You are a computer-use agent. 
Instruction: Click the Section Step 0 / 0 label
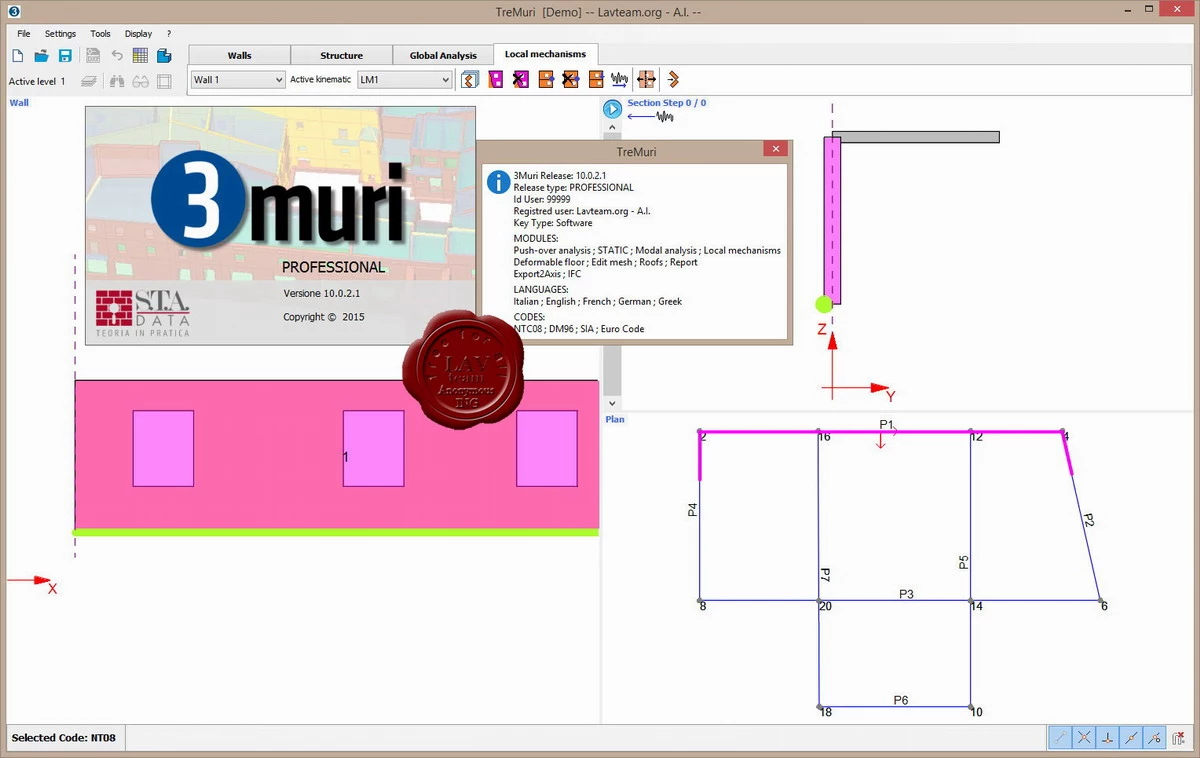(666, 103)
